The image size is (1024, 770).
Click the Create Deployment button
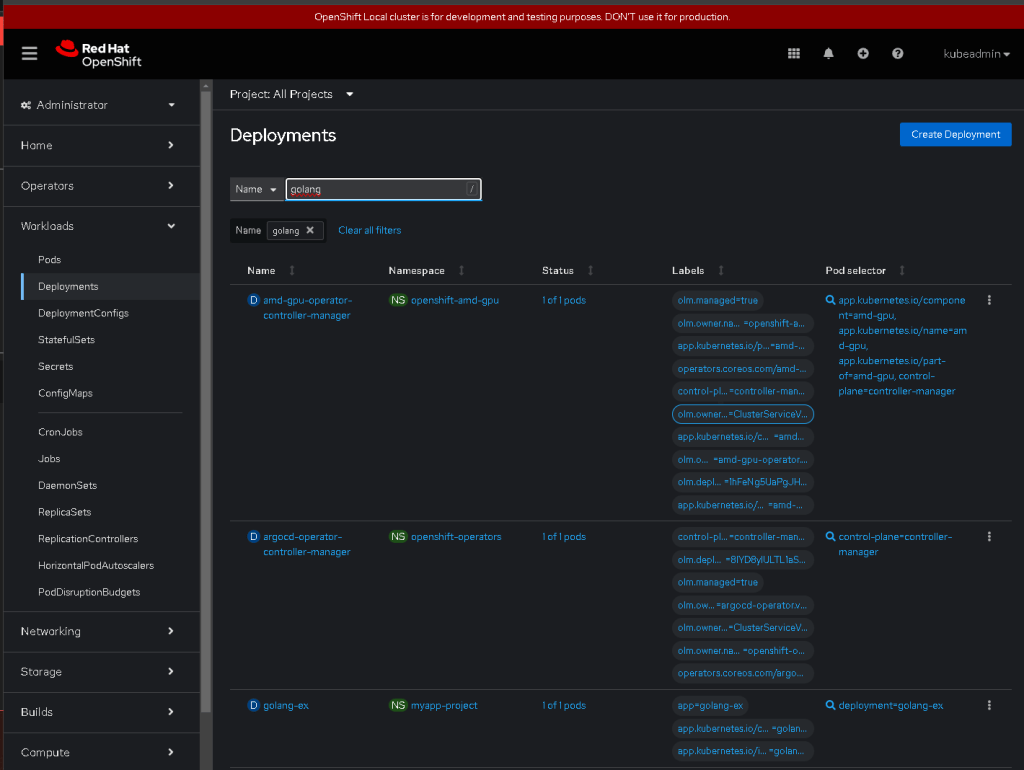pyautogui.click(x=955, y=135)
